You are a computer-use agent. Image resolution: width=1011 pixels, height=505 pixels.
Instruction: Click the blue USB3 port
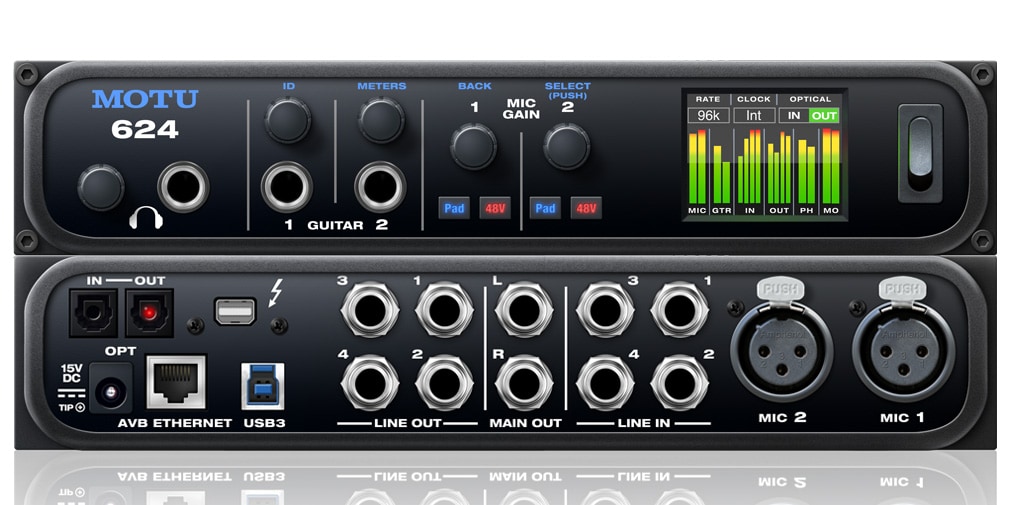point(262,386)
